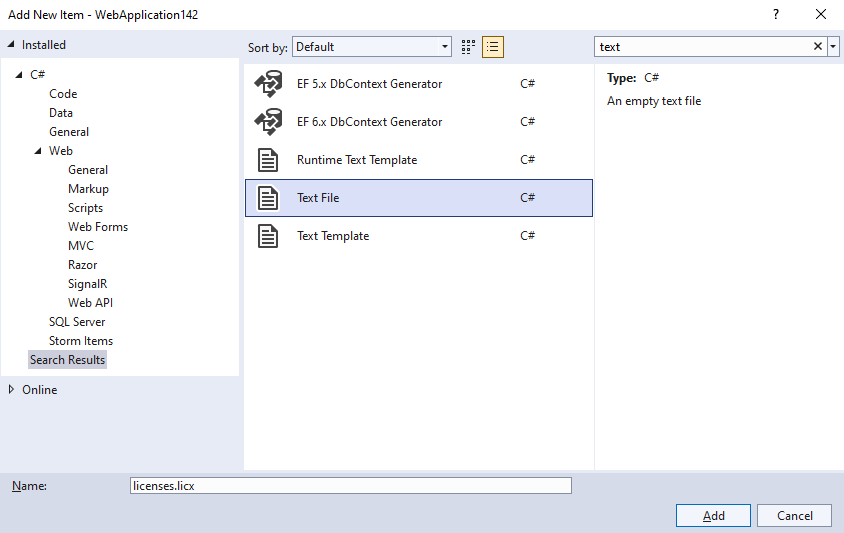This screenshot has width=844, height=533.
Task: Open the Sort by Default dropdown
Action: 371,47
